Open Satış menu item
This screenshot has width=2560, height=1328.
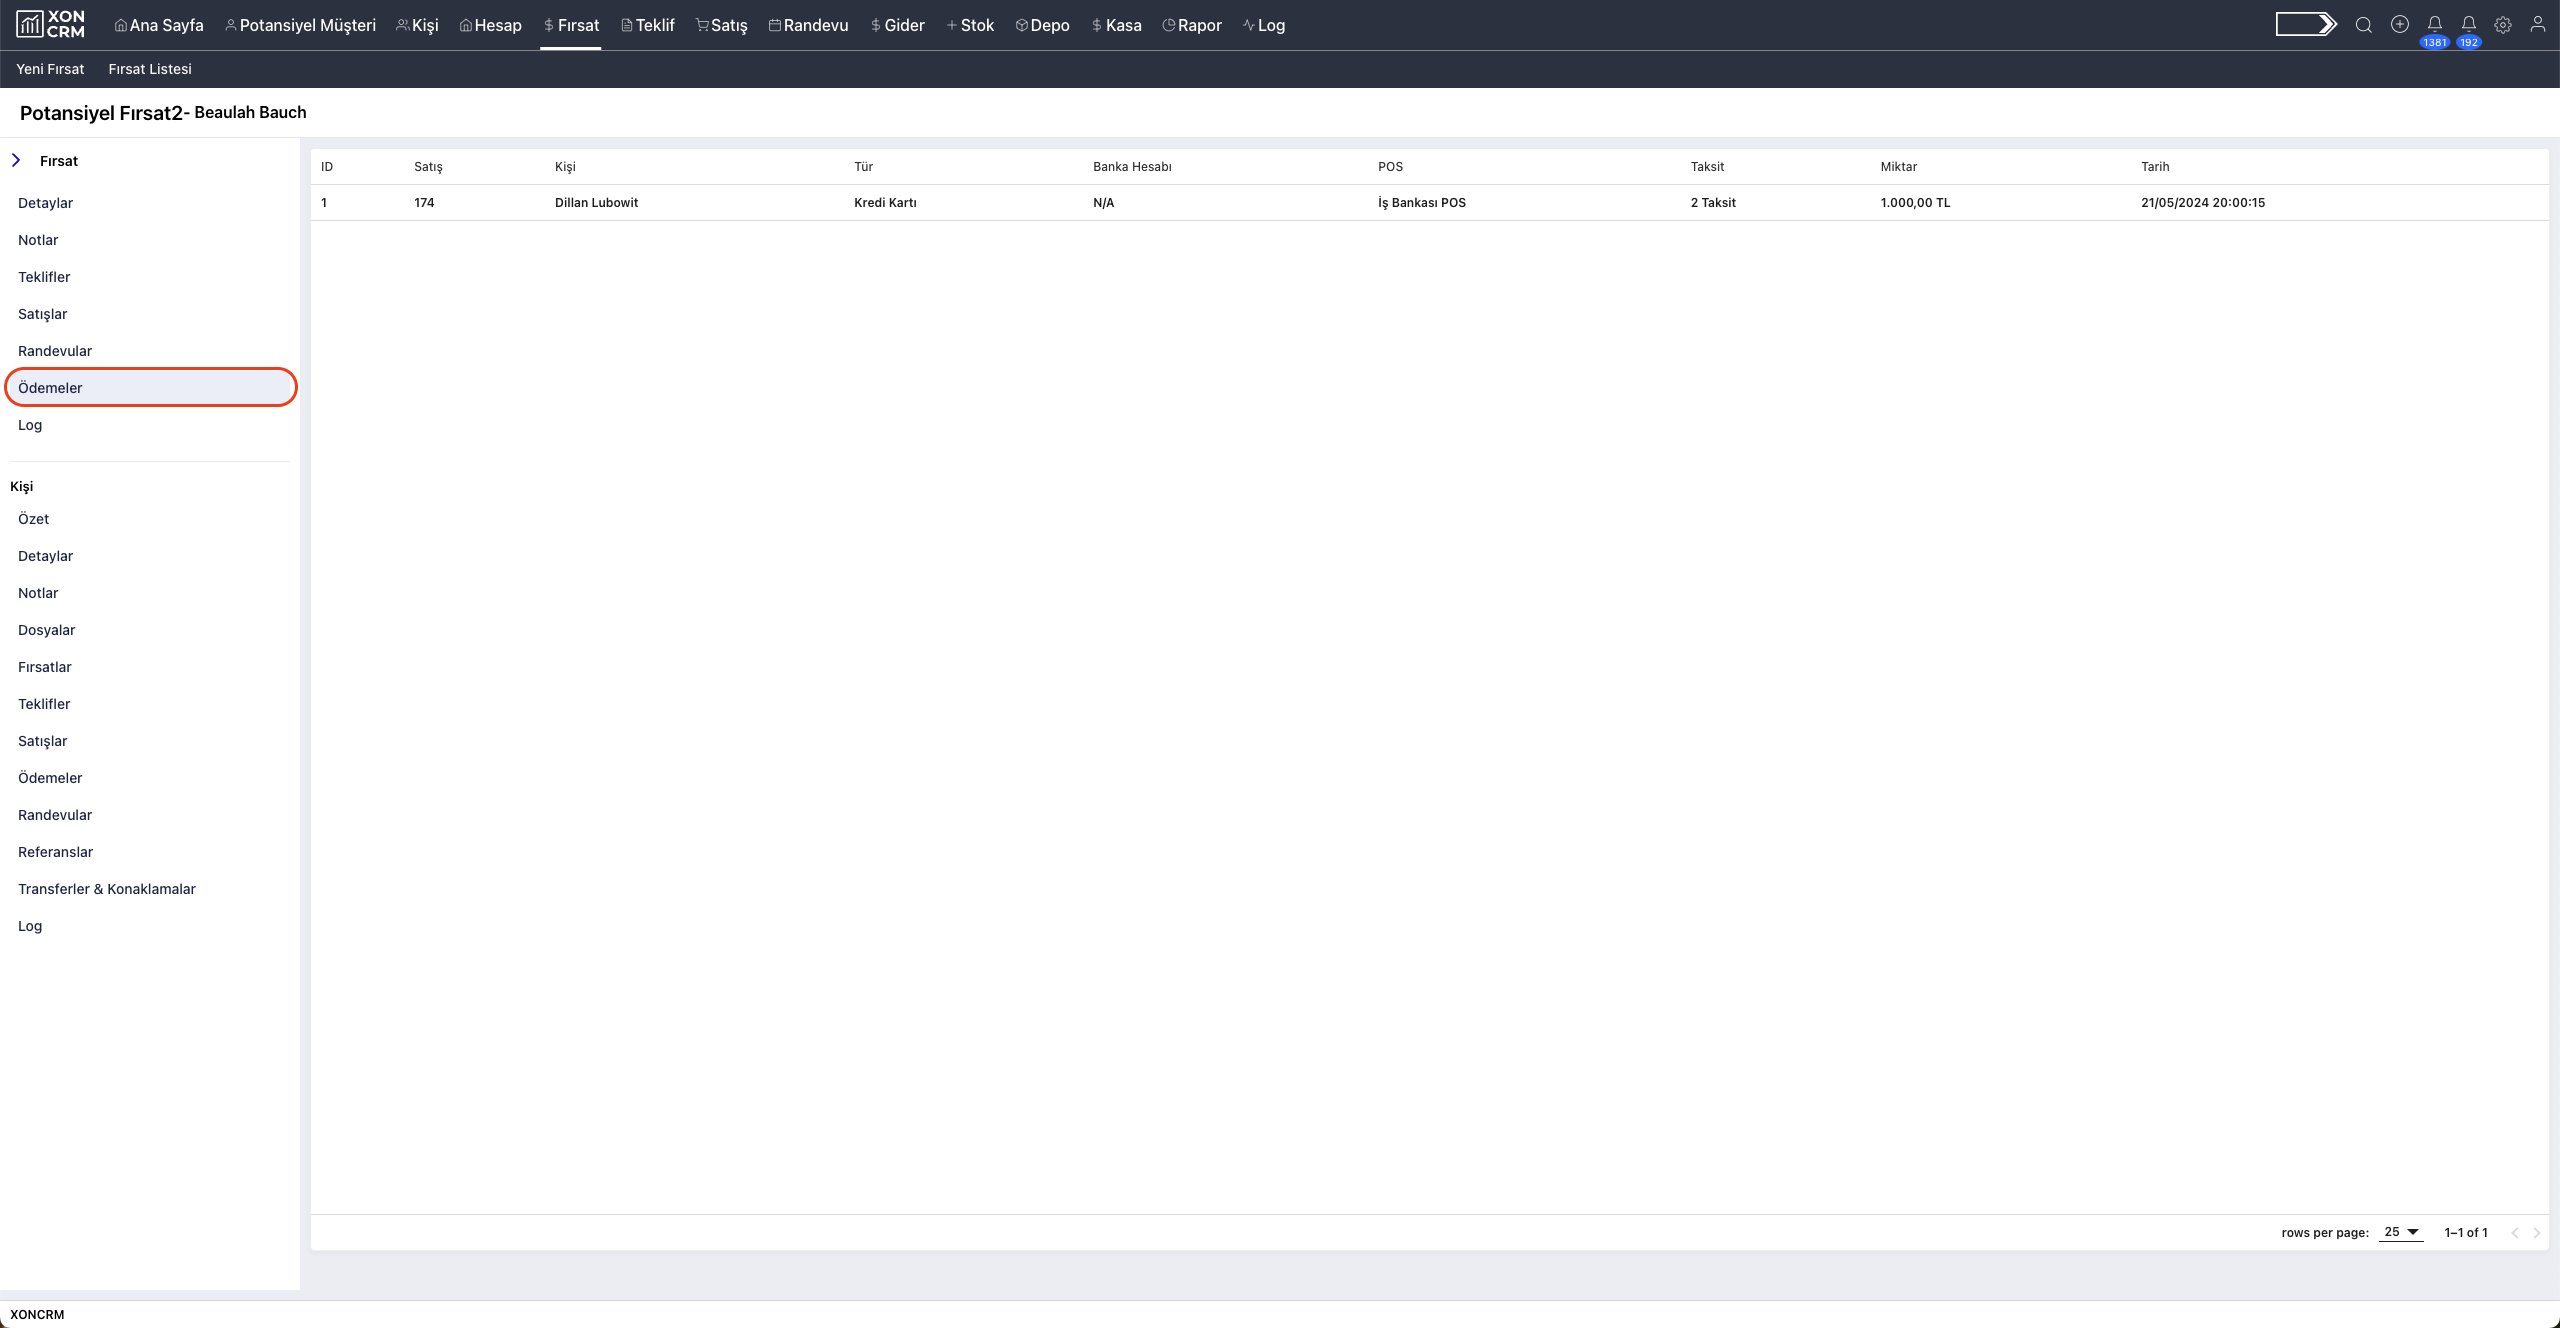tap(722, 25)
